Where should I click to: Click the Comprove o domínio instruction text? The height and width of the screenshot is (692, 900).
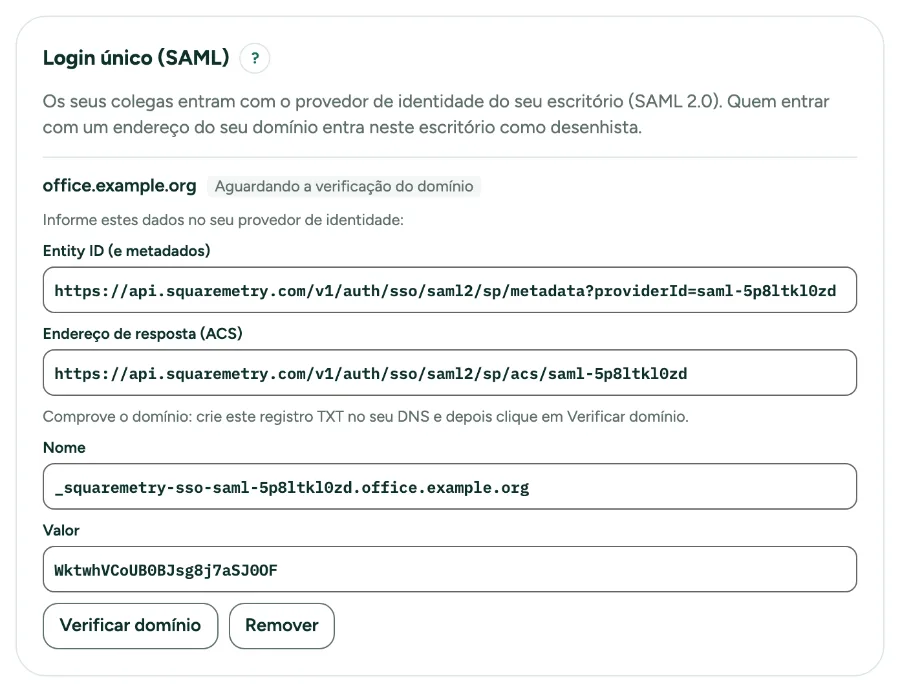tap(366, 417)
